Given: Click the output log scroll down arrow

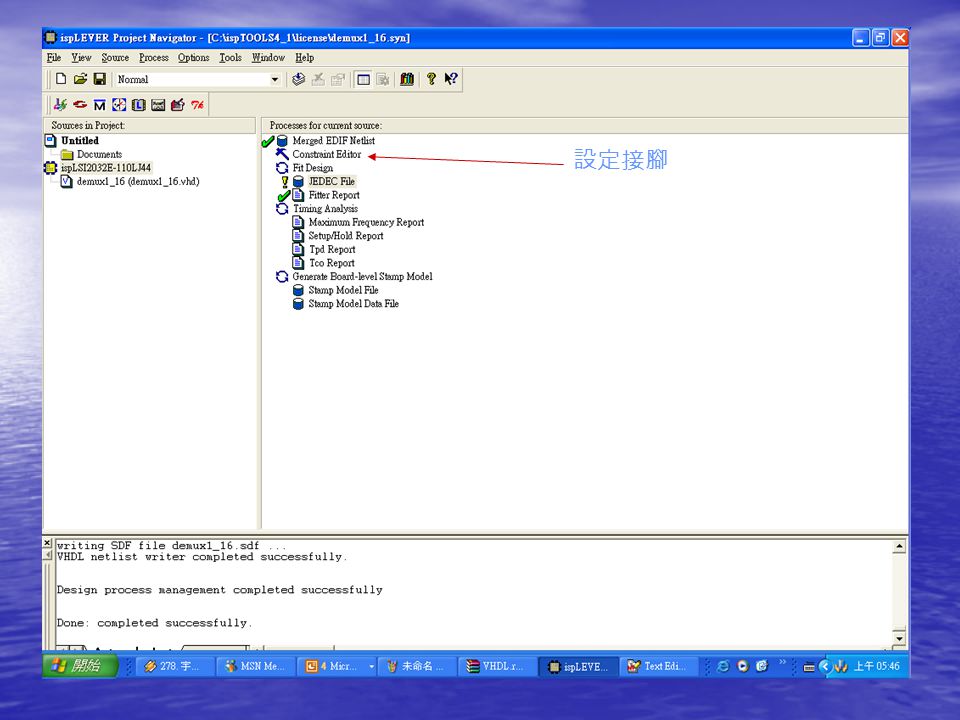Looking at the screenshot, I should click(x=899, y=639).
